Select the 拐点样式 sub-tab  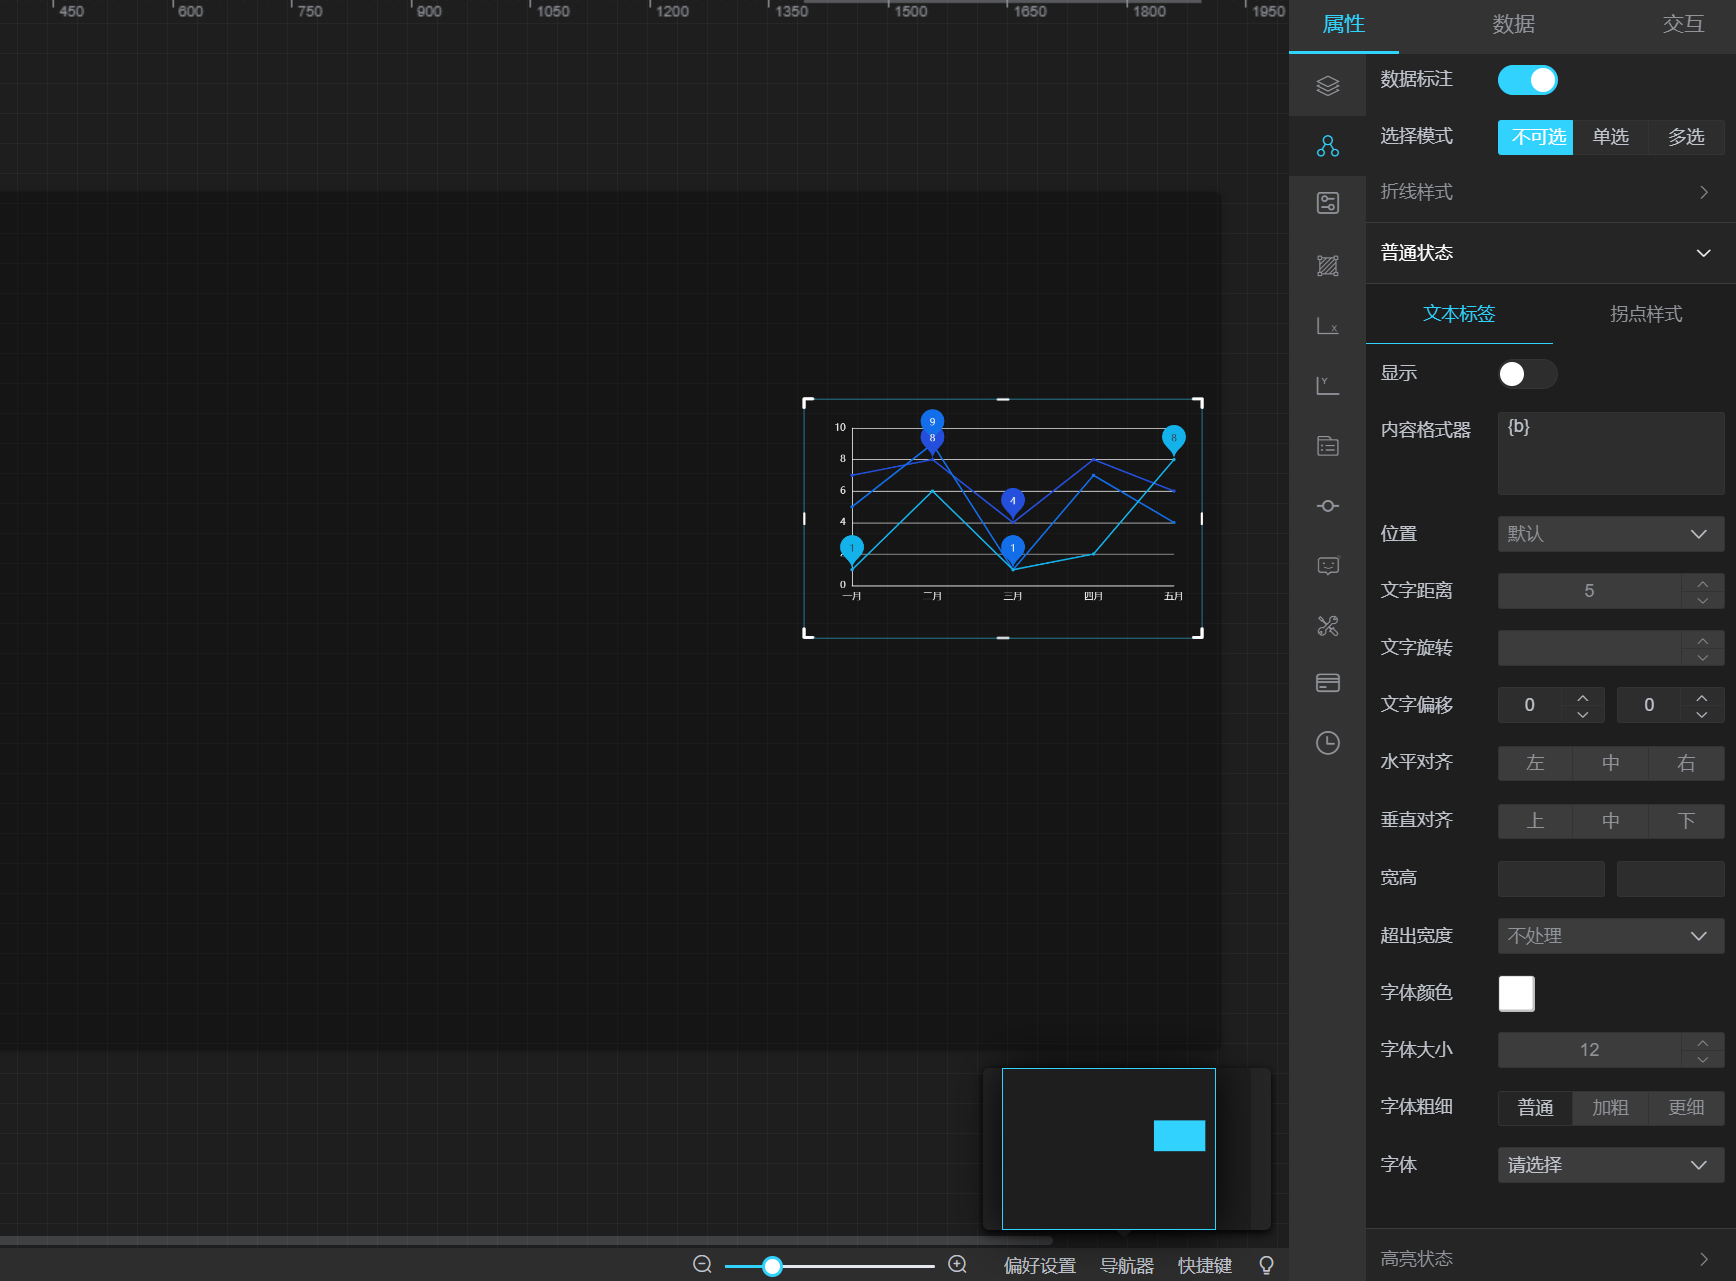tap(1646, 314)
